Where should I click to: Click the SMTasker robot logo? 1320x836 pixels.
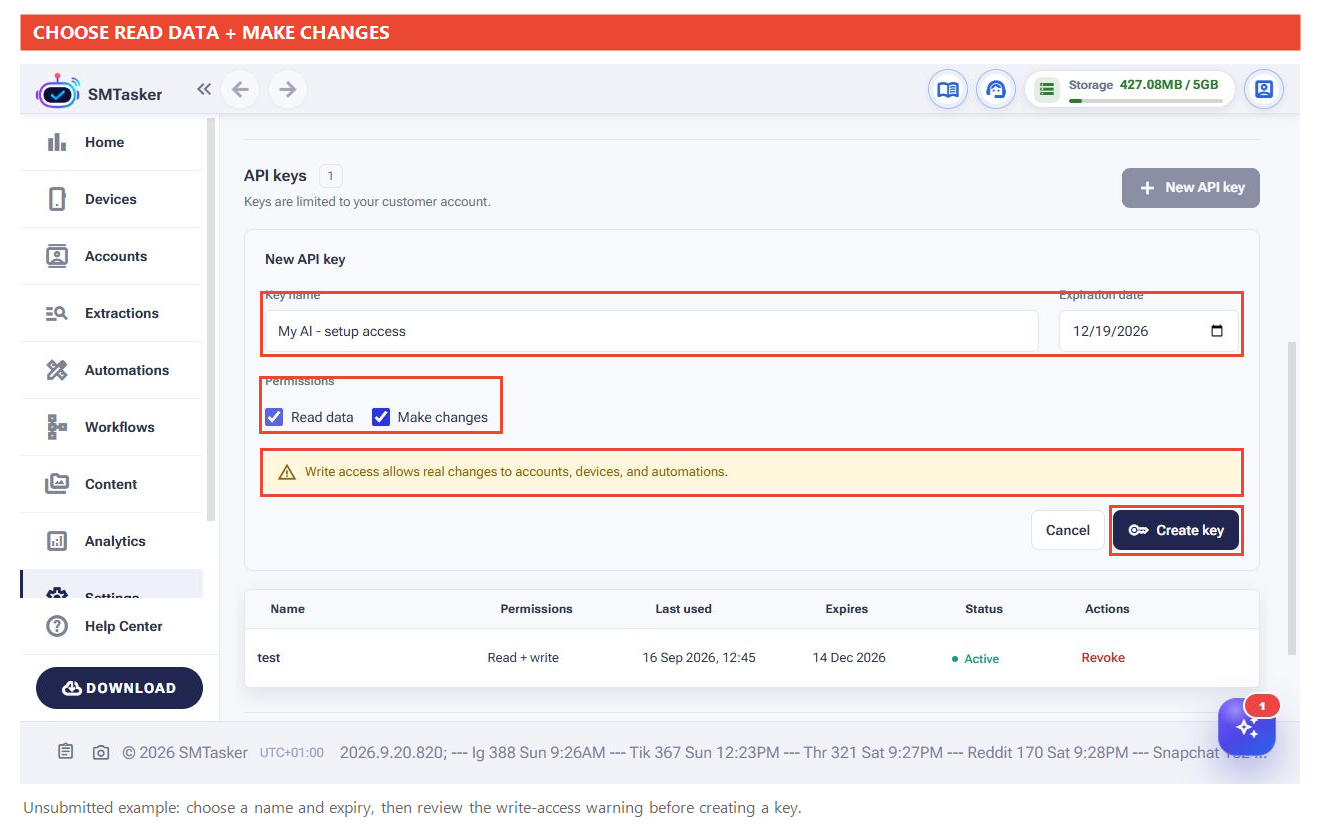(57, 92)
